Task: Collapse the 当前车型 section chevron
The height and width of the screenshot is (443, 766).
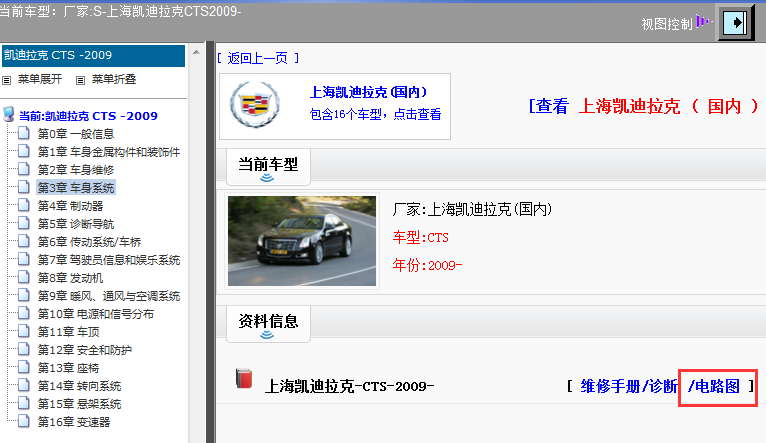Action: point(267,178)
